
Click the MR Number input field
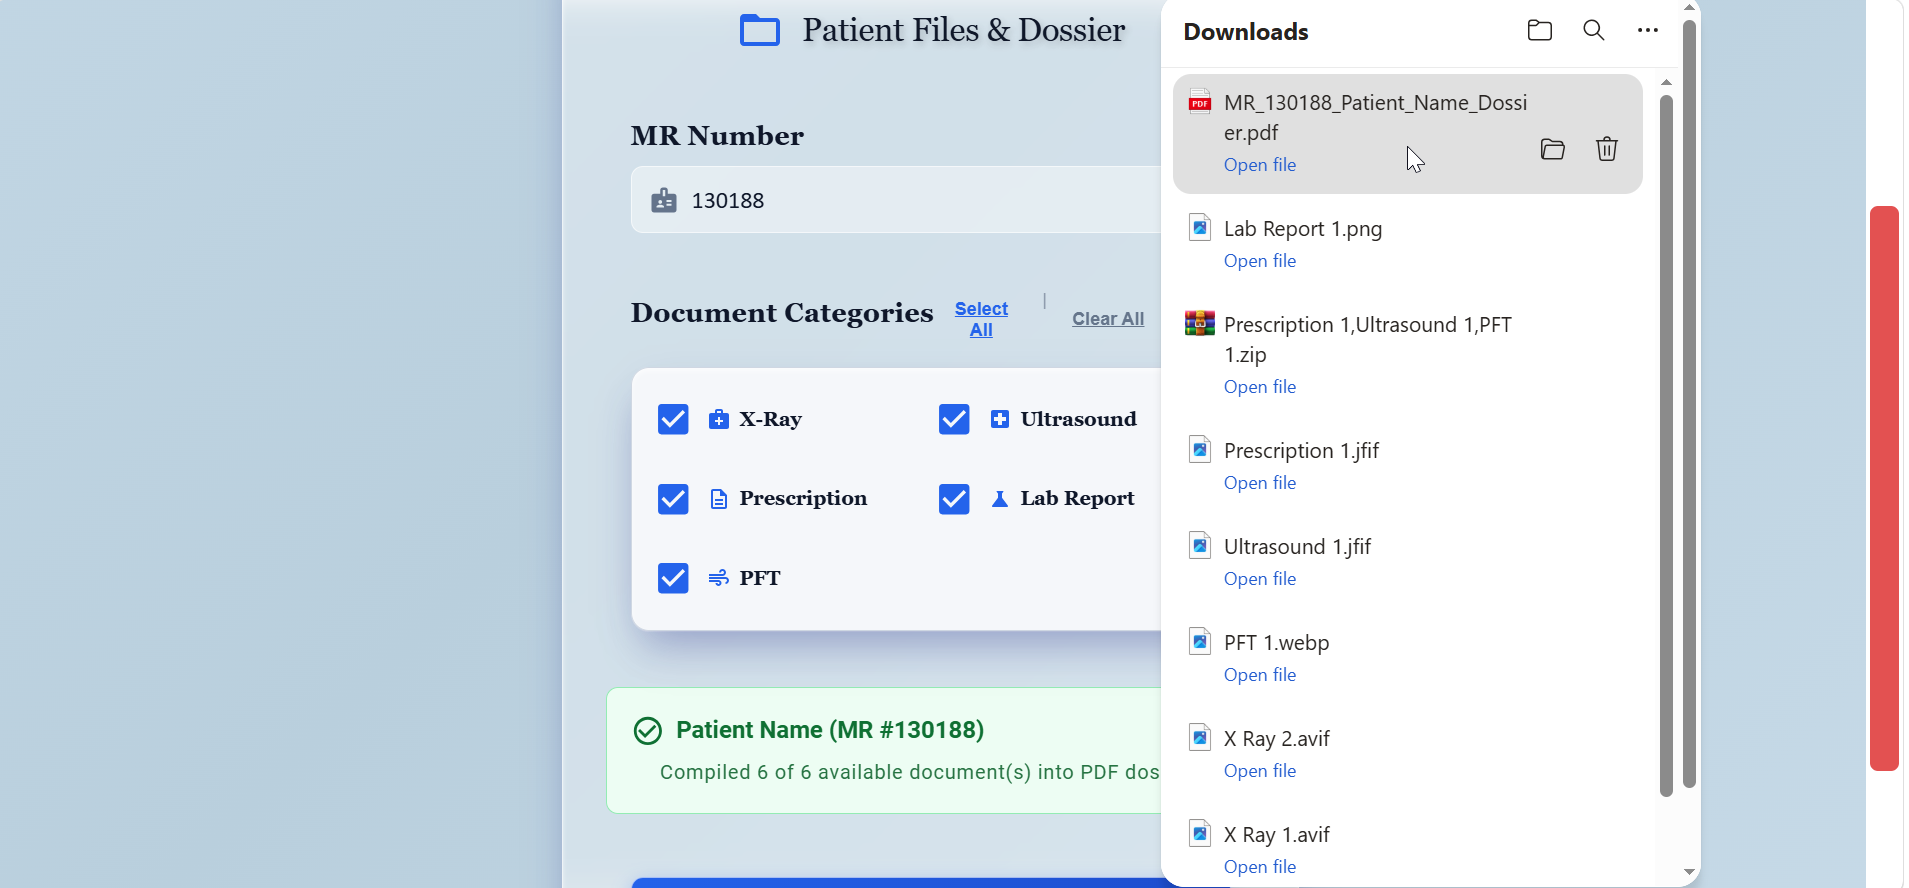click(896, 200)
